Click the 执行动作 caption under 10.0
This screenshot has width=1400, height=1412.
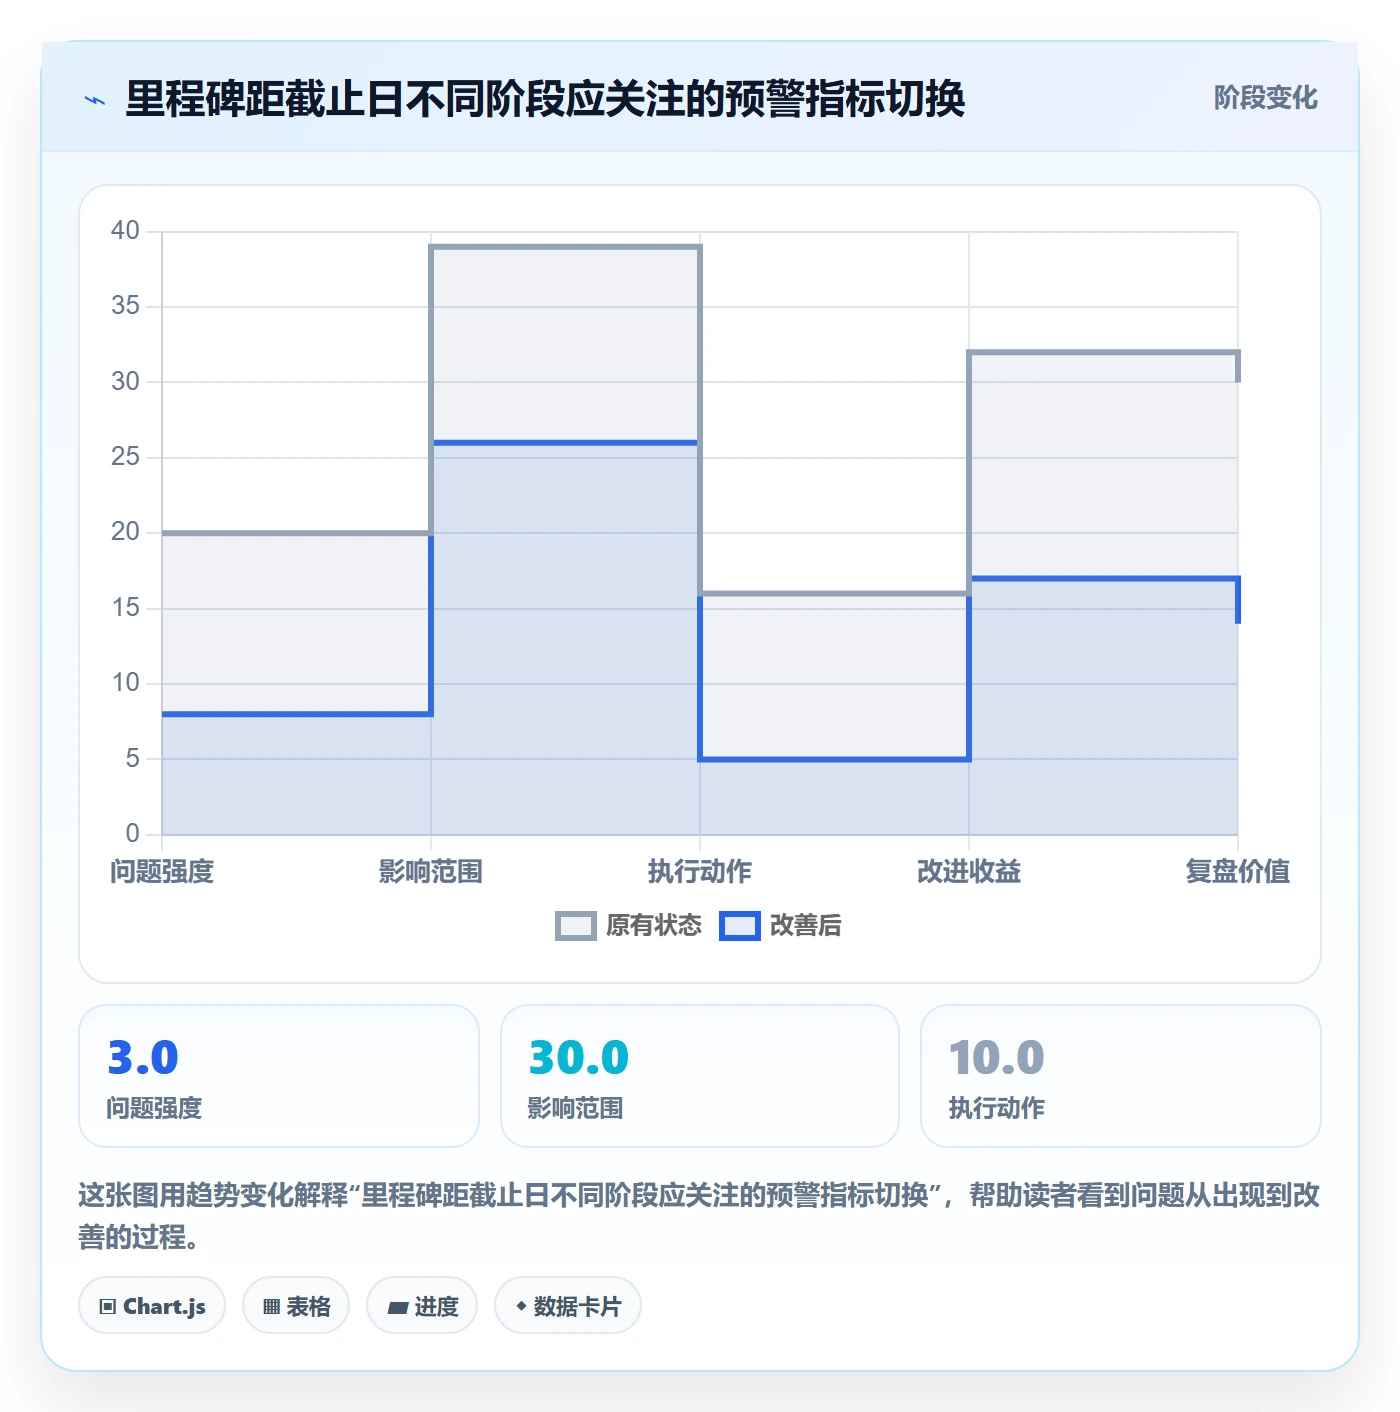coord(997,1108)
